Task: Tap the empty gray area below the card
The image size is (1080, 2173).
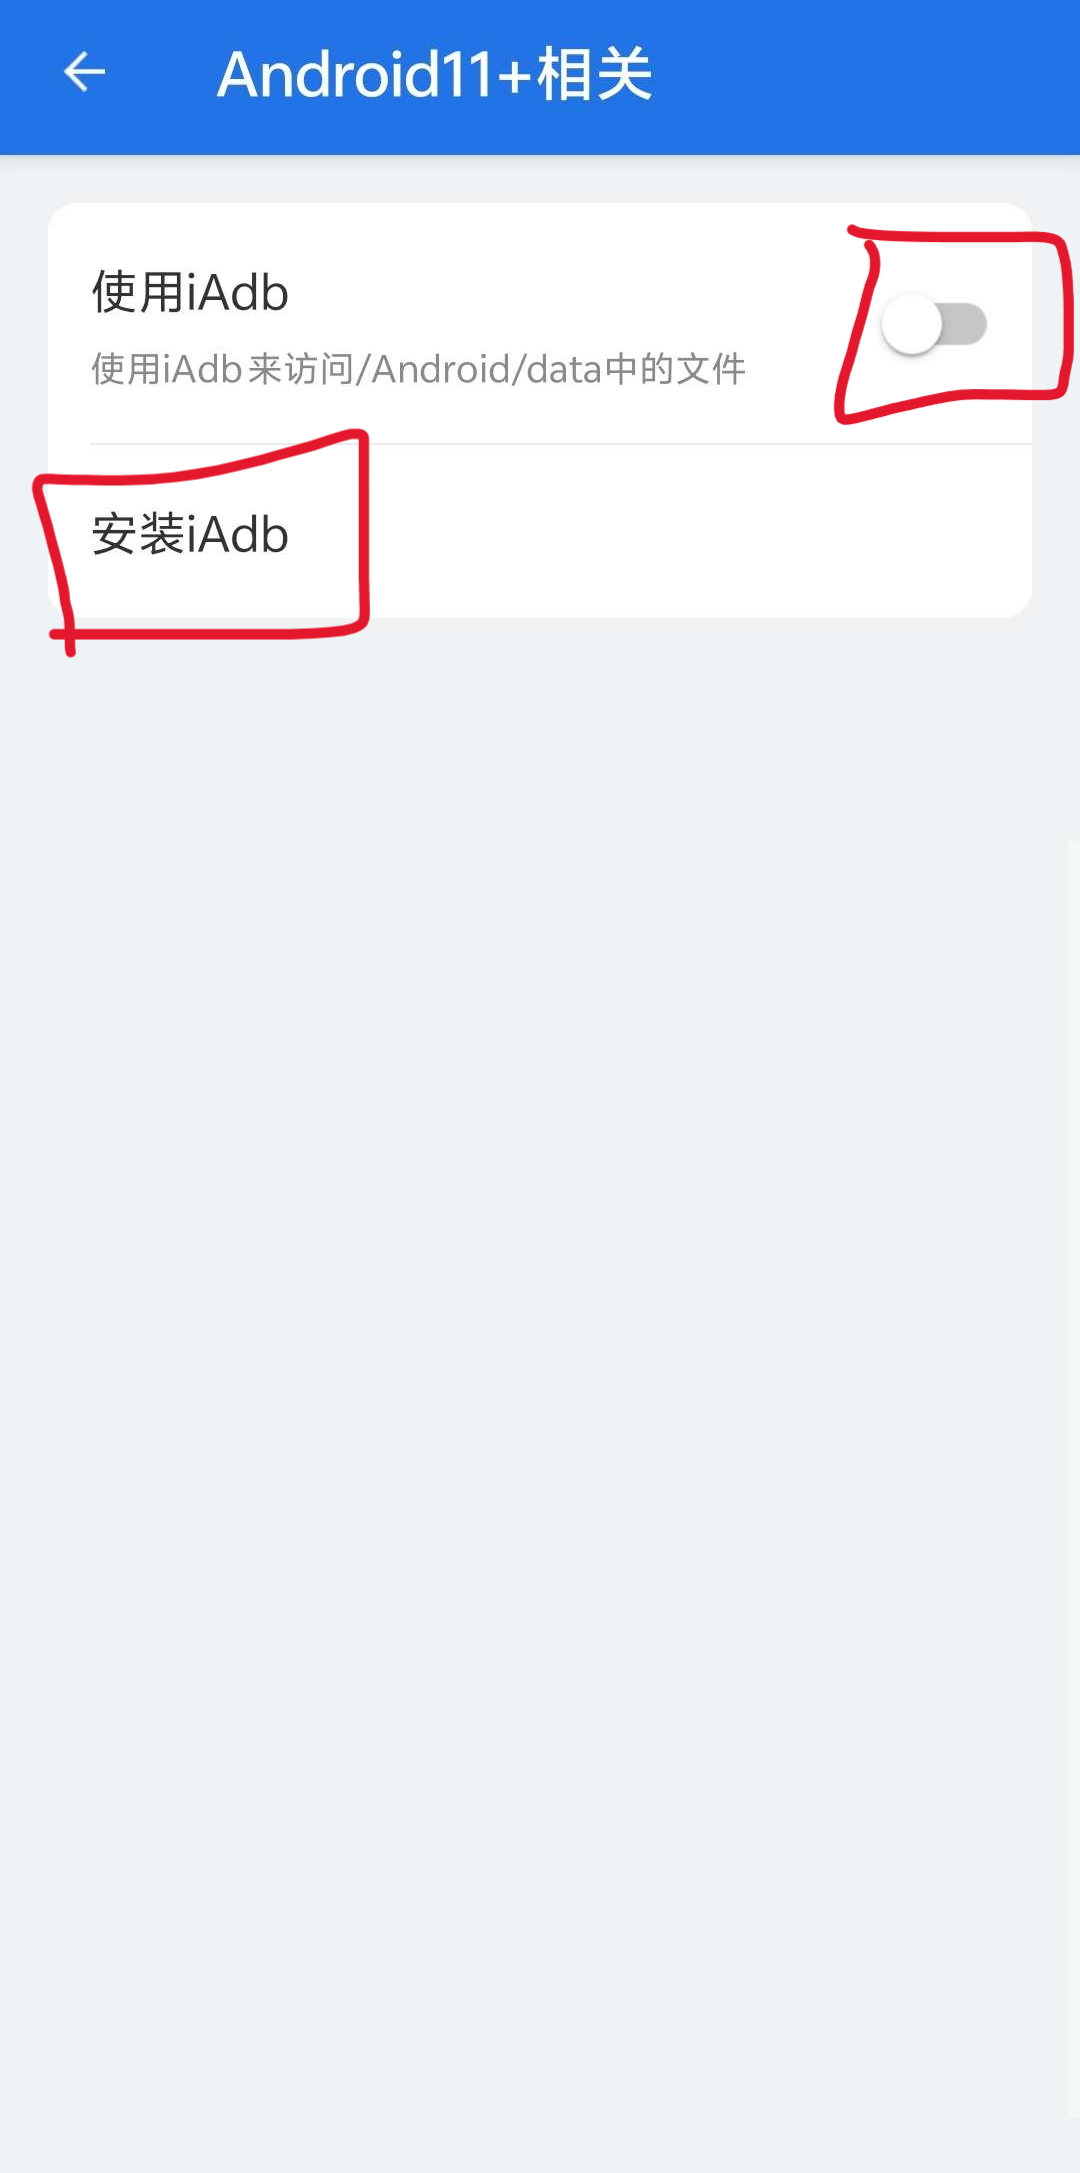Action: (540, 1300)
